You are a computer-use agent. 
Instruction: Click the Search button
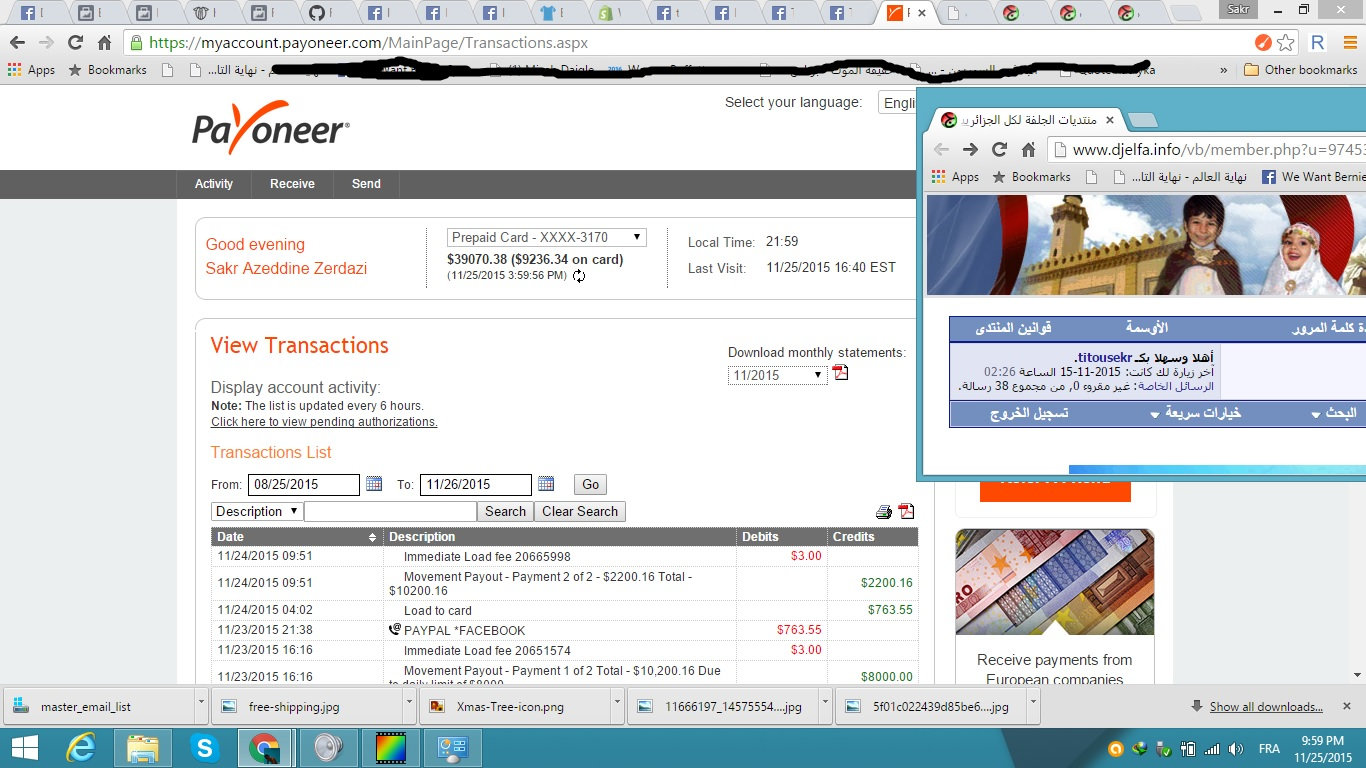coord(505,511)
